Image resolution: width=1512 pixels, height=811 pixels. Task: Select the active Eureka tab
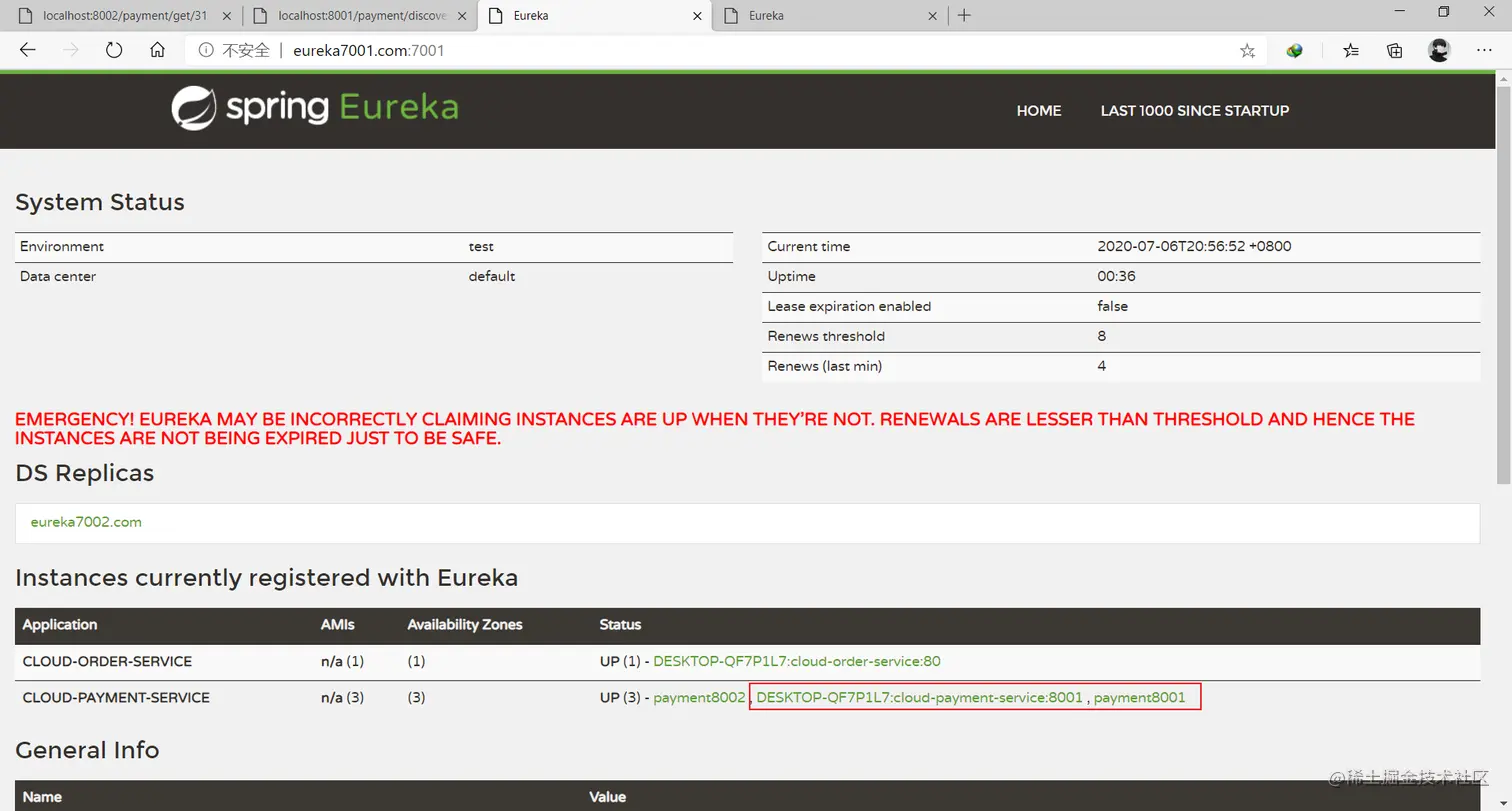click(x=595, y=16)
